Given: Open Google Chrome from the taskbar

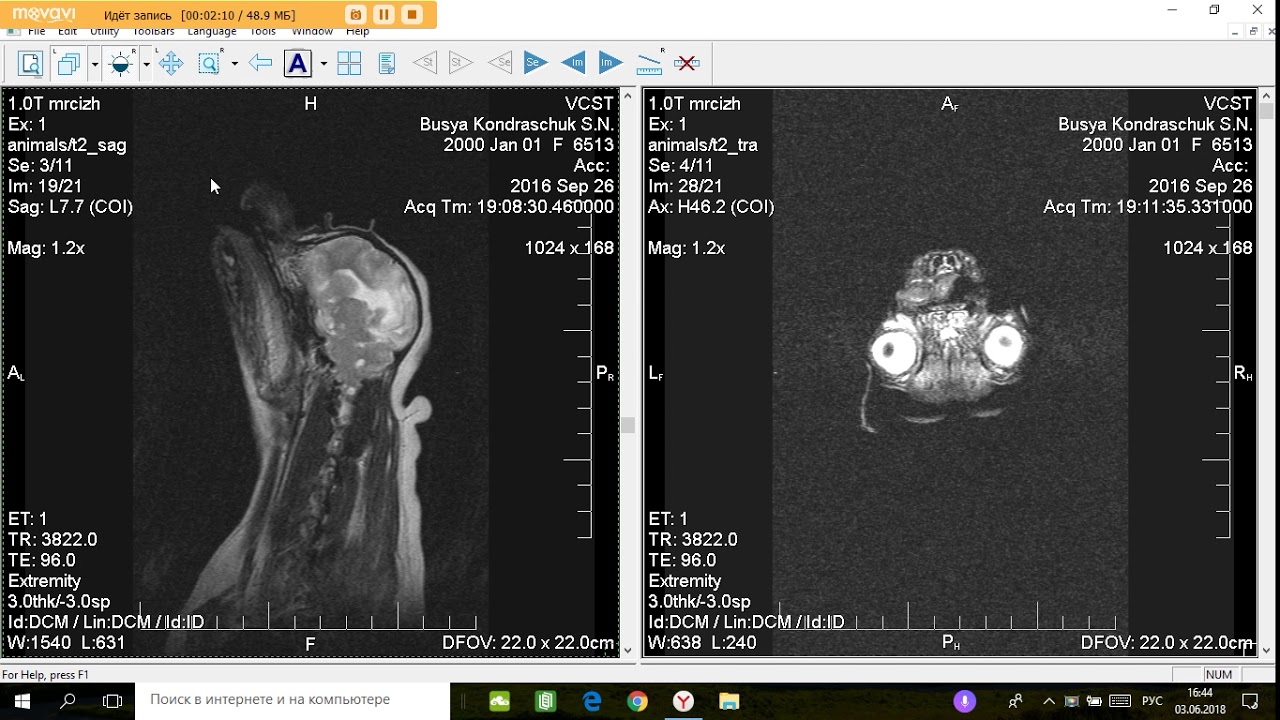Looking at the screenshot, I should (637, 701).
